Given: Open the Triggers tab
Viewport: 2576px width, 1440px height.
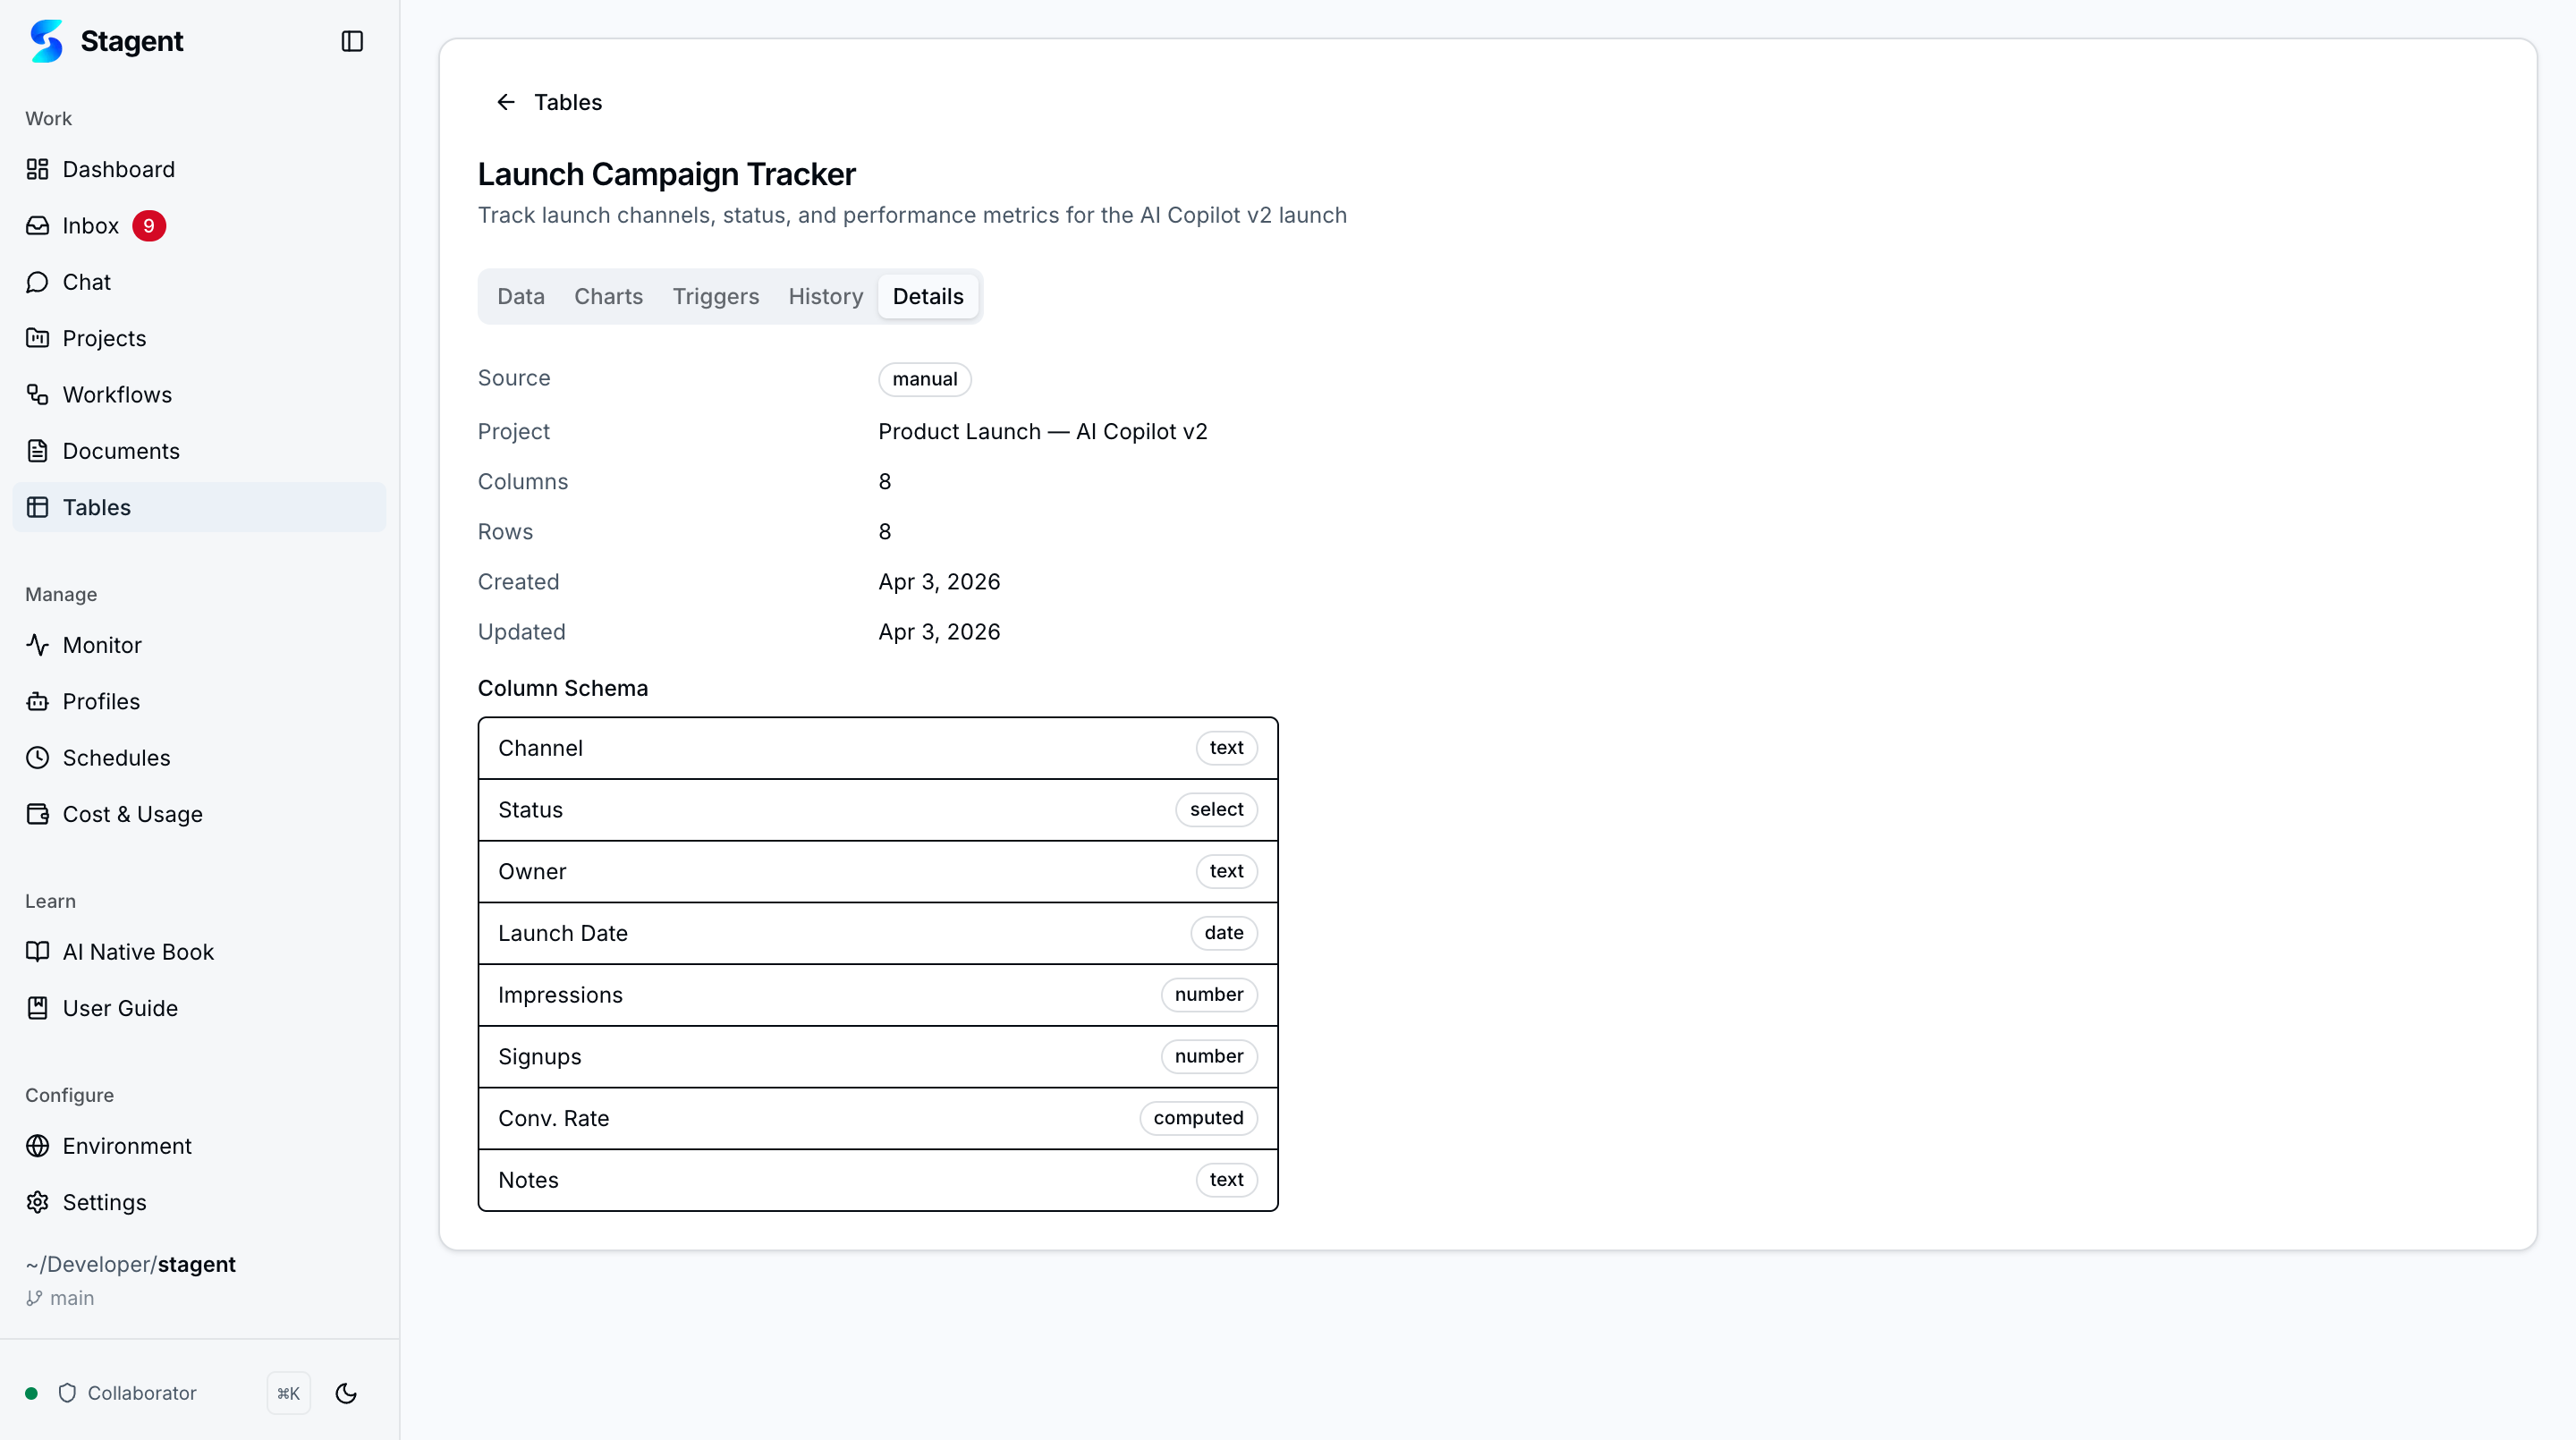Looking at the screenshot, I should coord(715,296).
